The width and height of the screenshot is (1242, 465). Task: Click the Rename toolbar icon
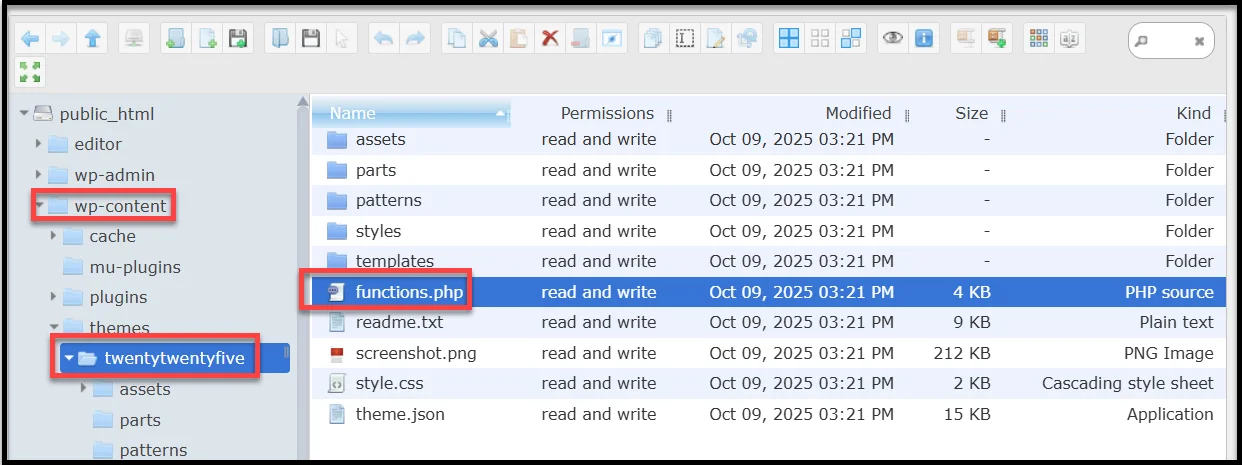point(685,39)
